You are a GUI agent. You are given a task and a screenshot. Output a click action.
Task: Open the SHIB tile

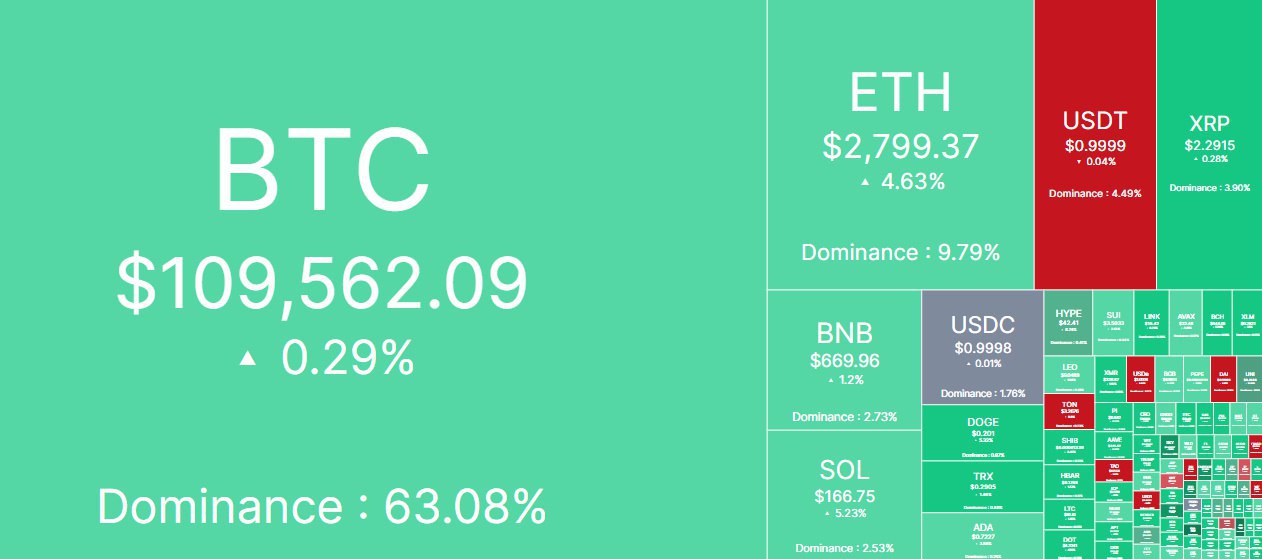click(1069, 447)
